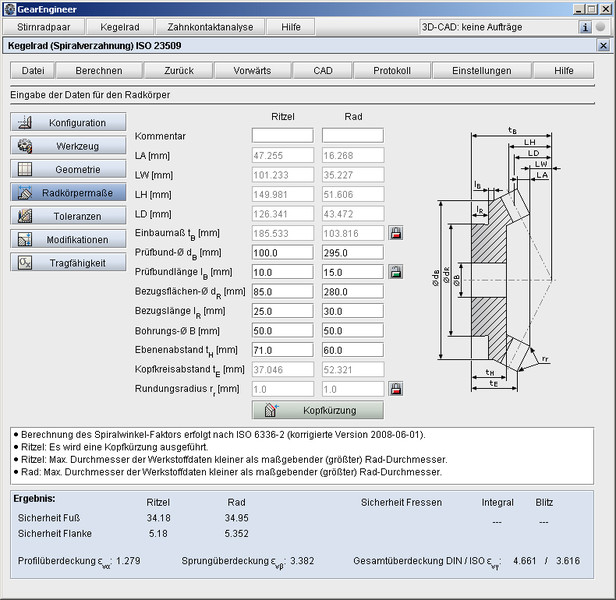Toggle the lock next to Einbaumaß

396,233
